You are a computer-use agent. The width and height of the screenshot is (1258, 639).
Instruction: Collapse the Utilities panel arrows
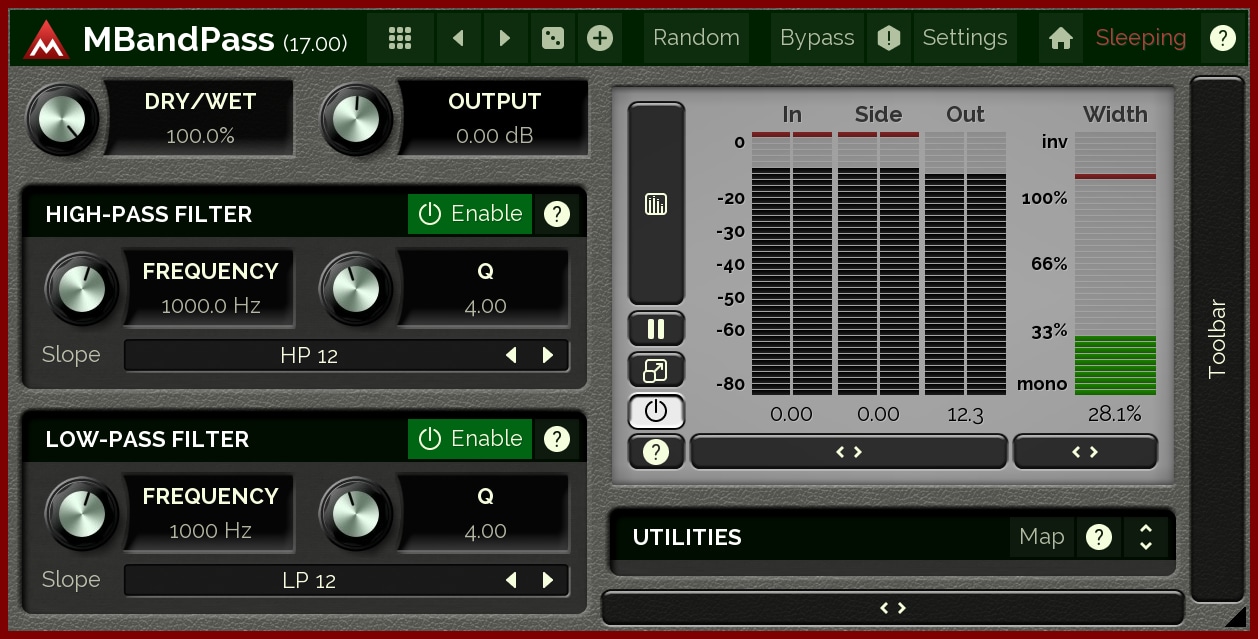click(x=1146, y=538)
